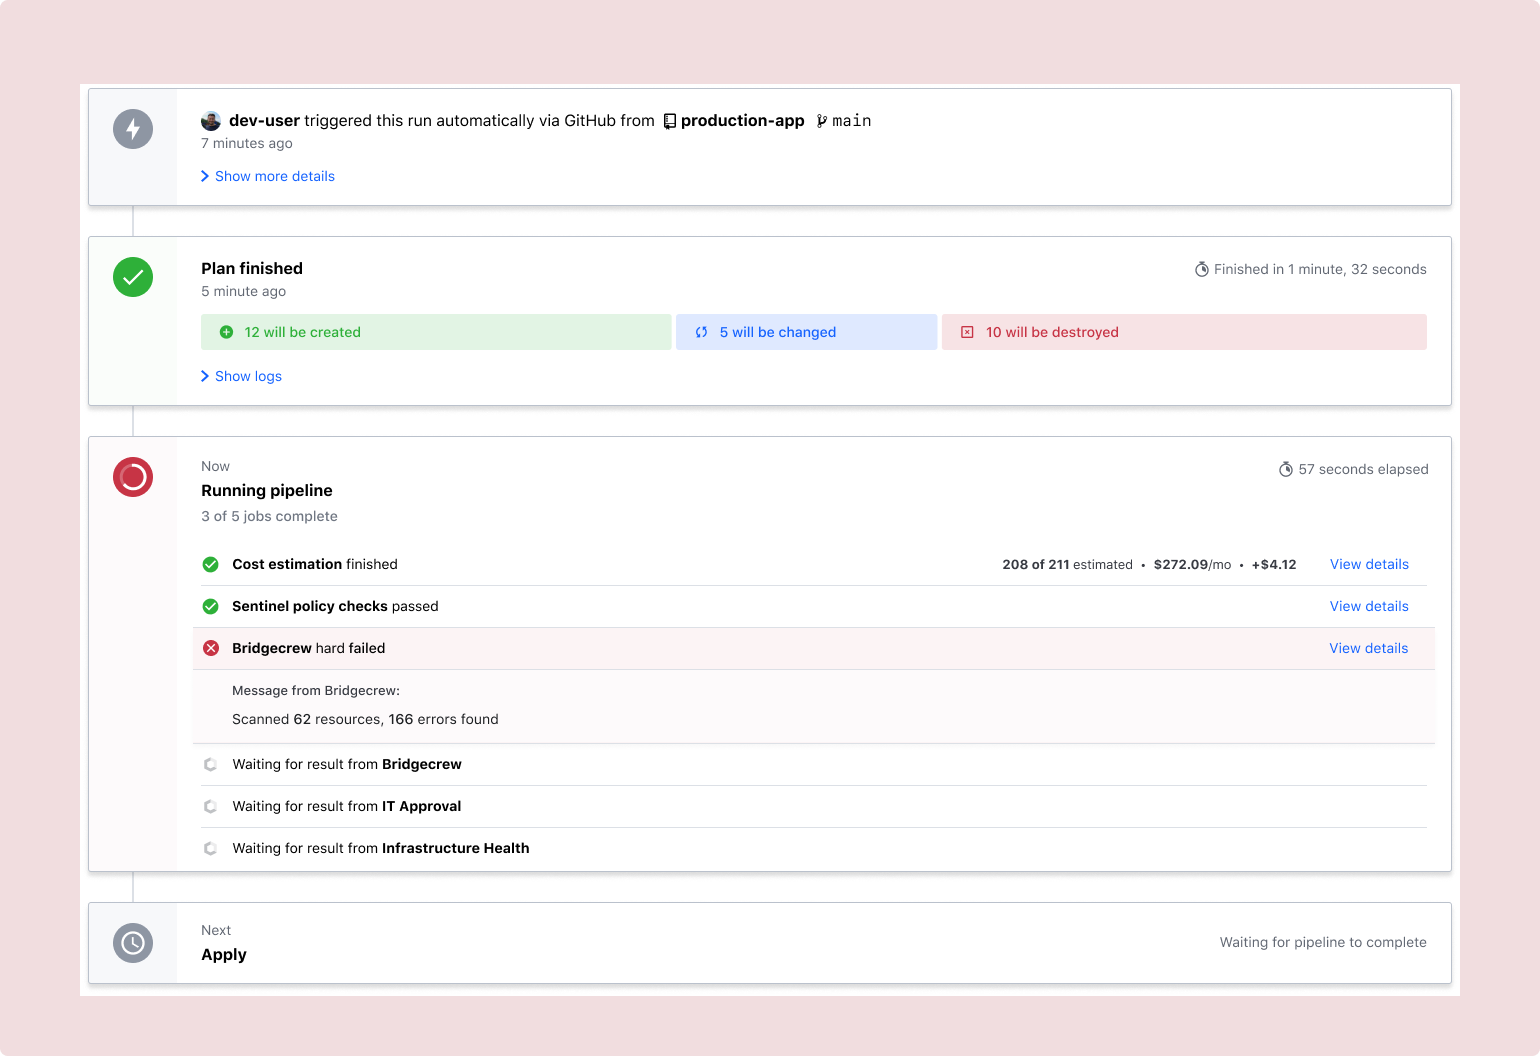Viewport: 1540px width, 1056px height.
Task: Click Sentinel policy checks passed label
Action: point(335,606)
